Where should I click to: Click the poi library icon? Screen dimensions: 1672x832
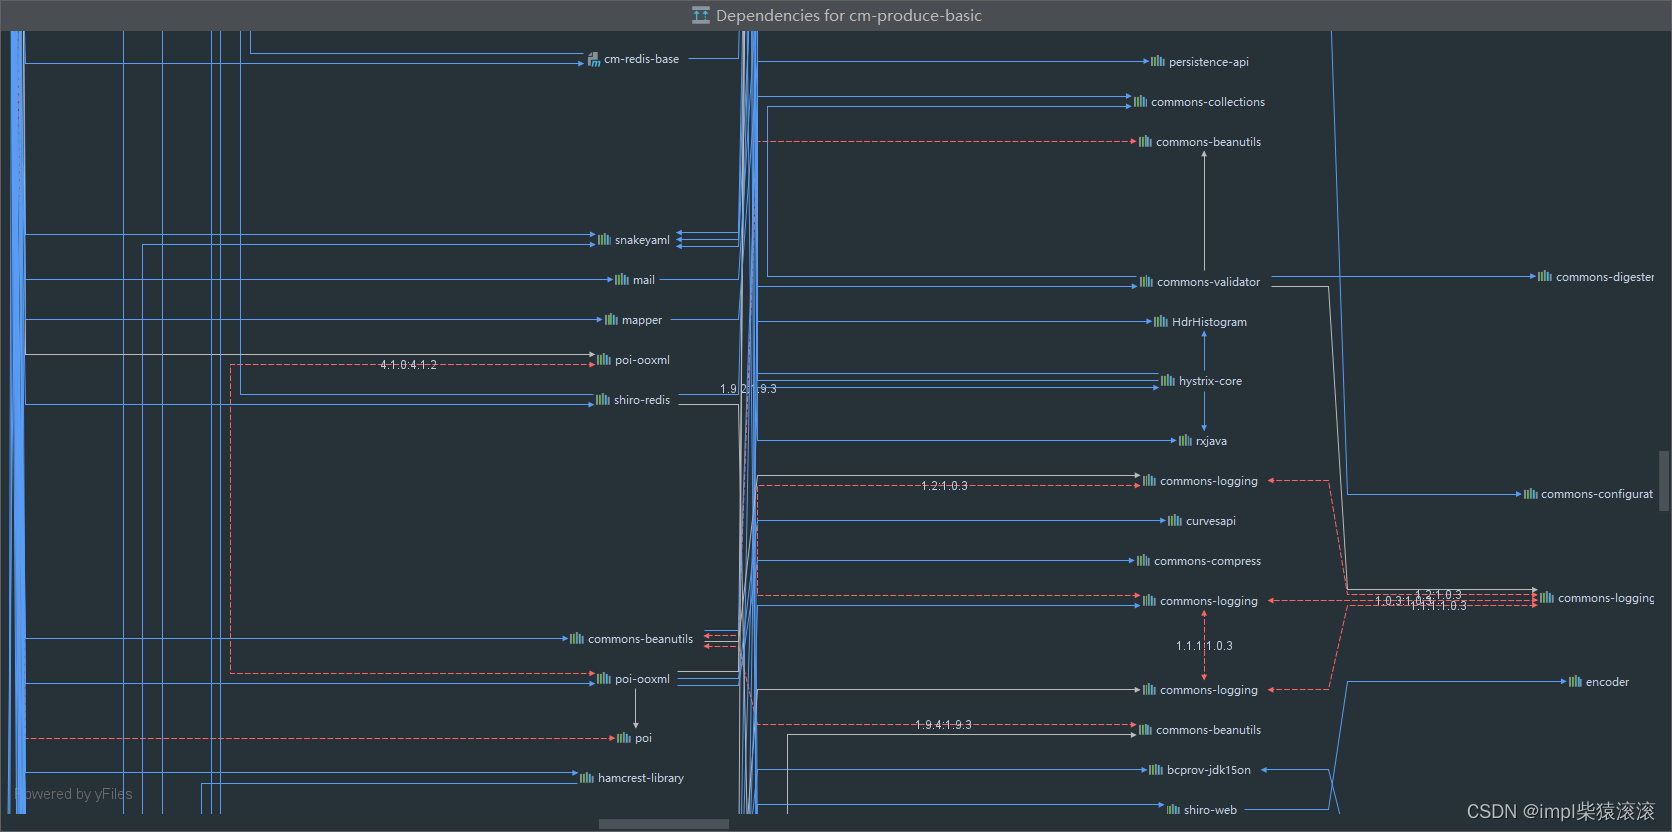coord(624,738)
